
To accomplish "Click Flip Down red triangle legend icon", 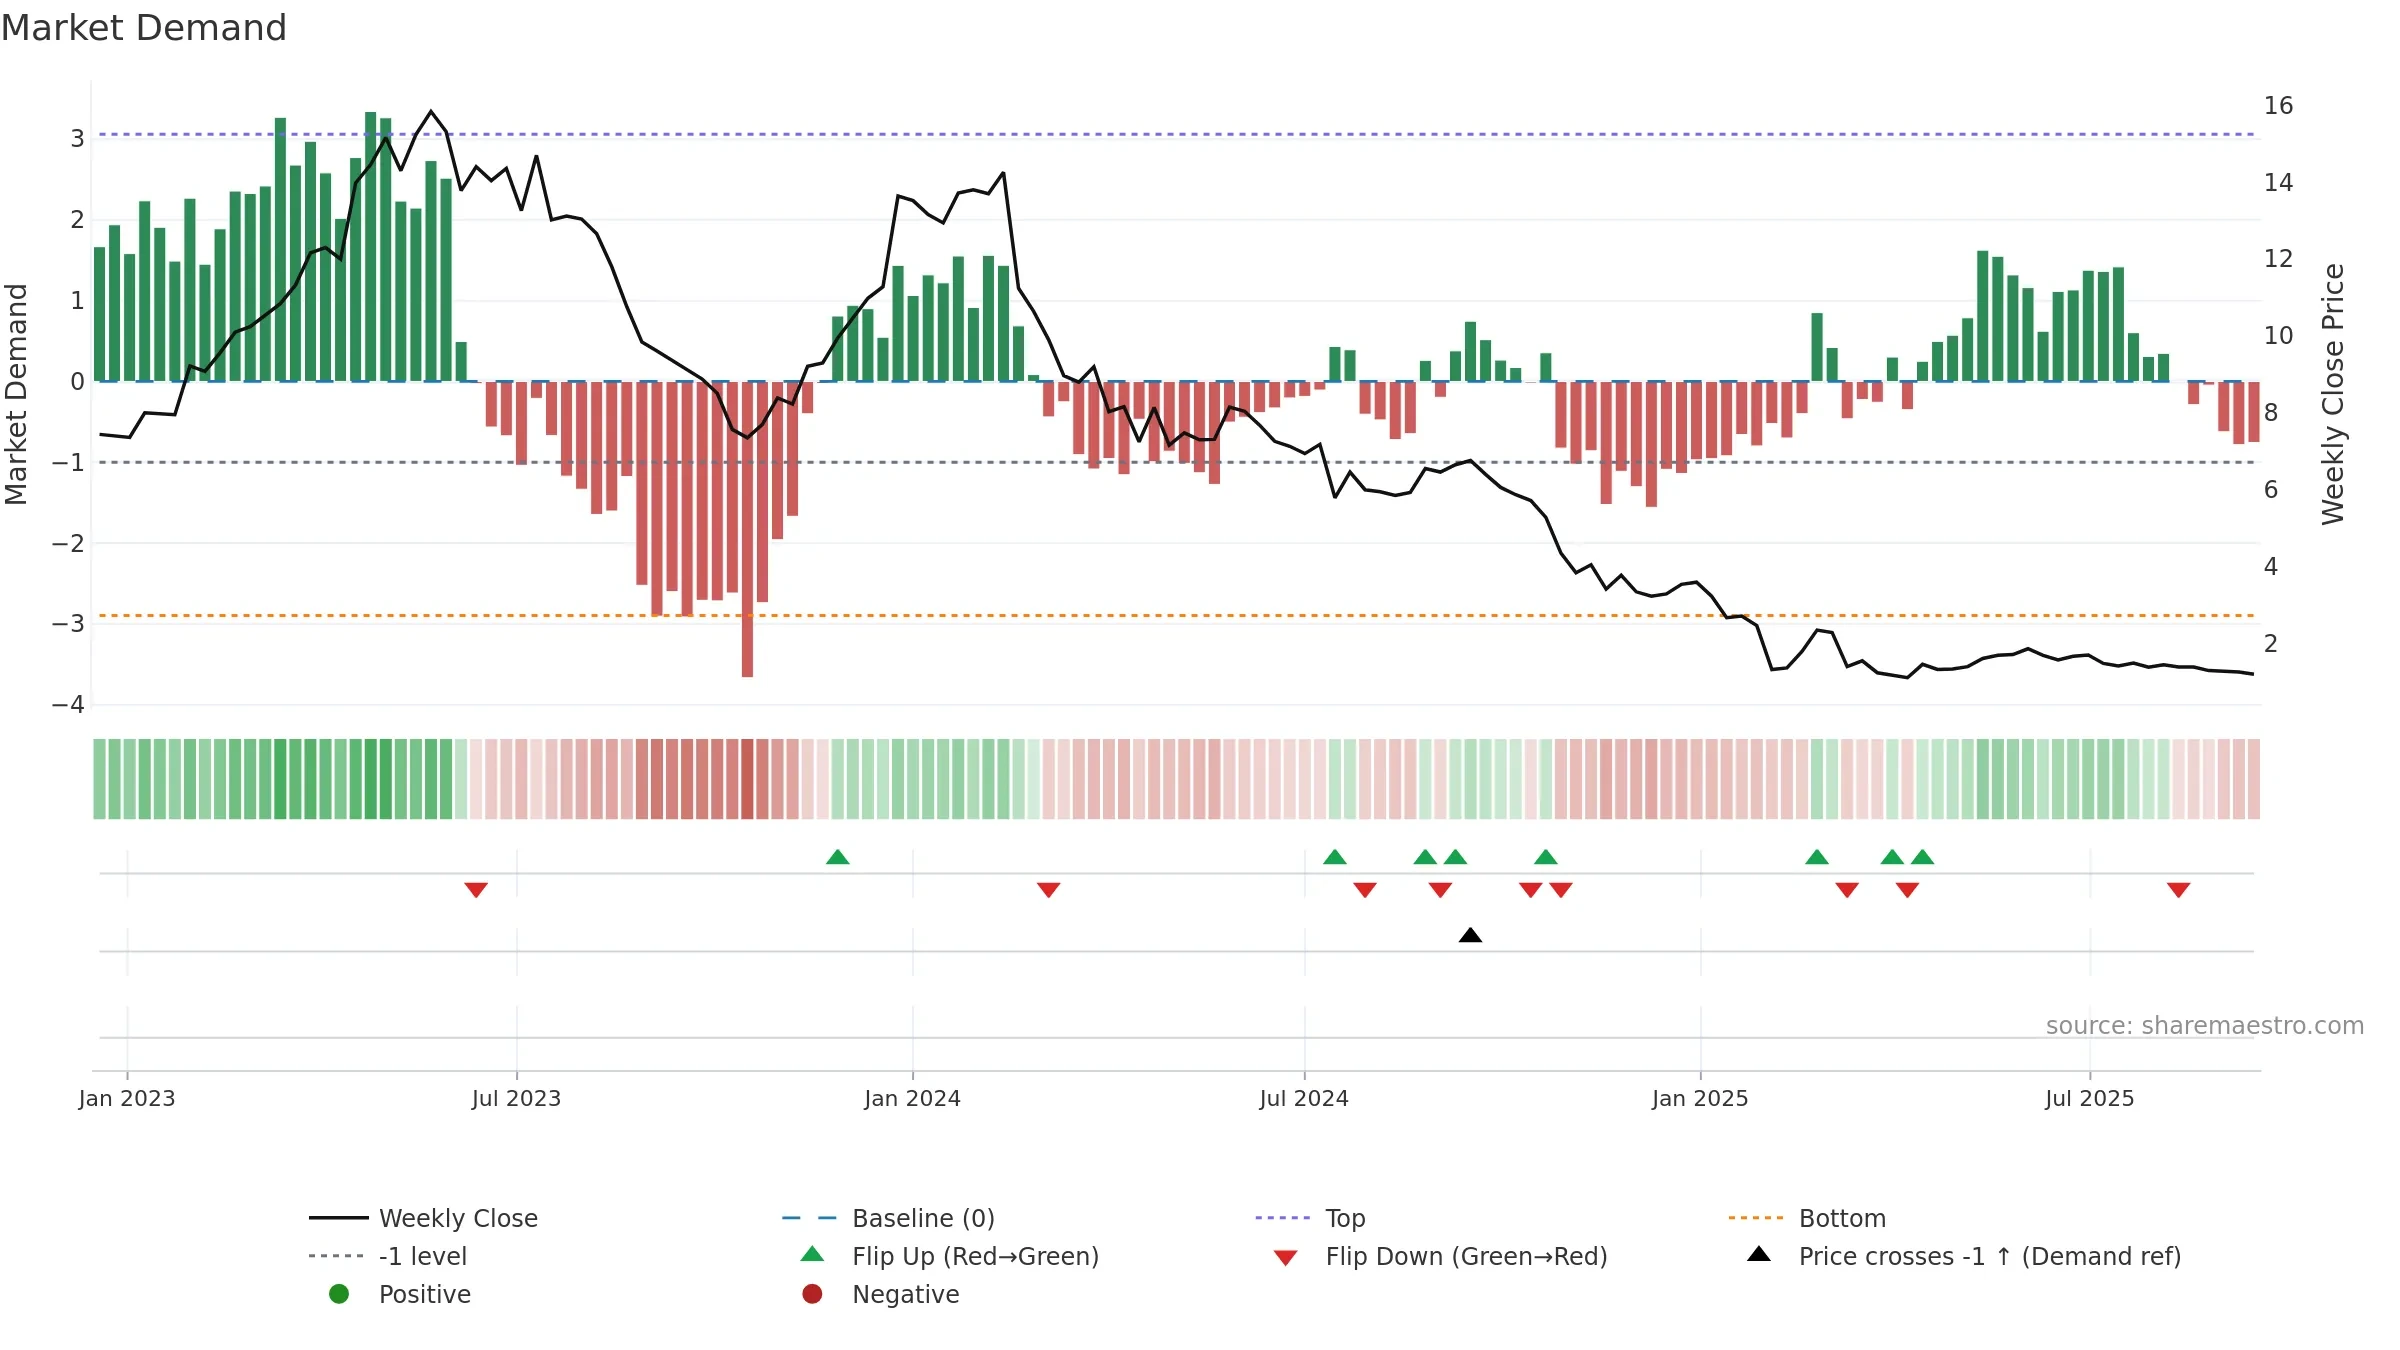I will [x=1286, y=1258].
